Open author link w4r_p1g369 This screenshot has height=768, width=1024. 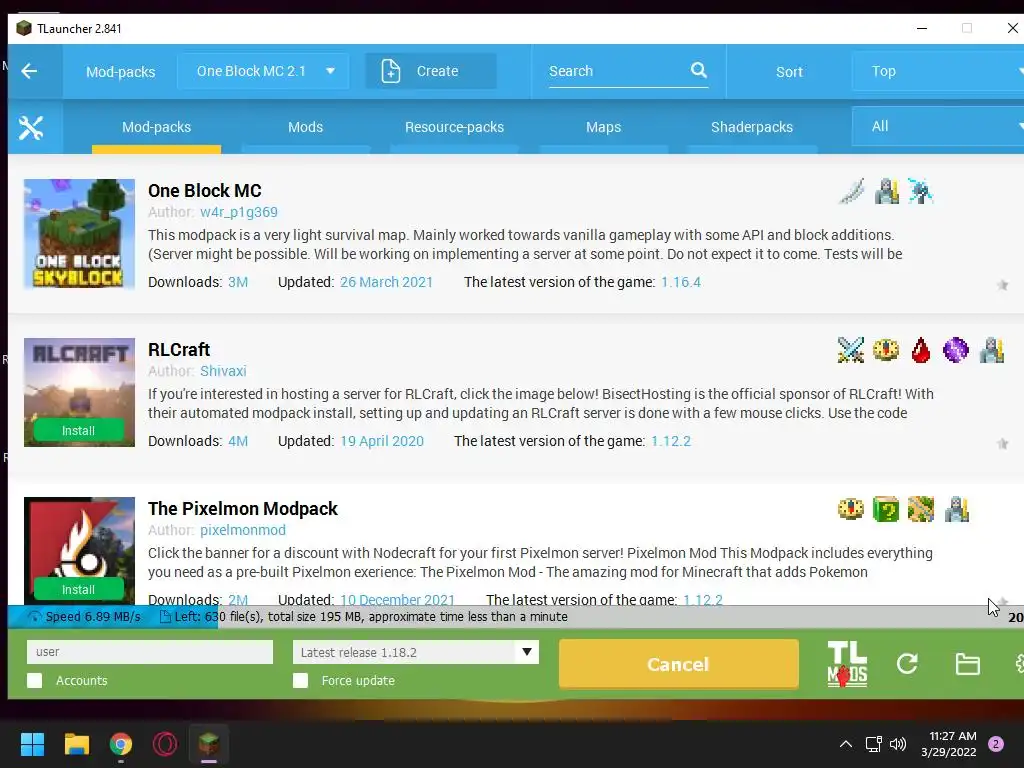point(239,212)
